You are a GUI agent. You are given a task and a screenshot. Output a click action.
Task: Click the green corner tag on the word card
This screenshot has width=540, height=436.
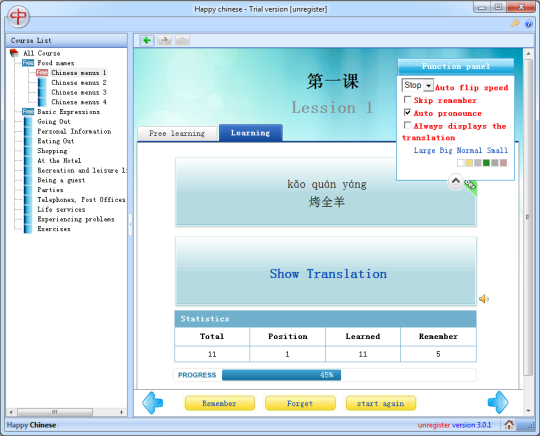[471, 186]
